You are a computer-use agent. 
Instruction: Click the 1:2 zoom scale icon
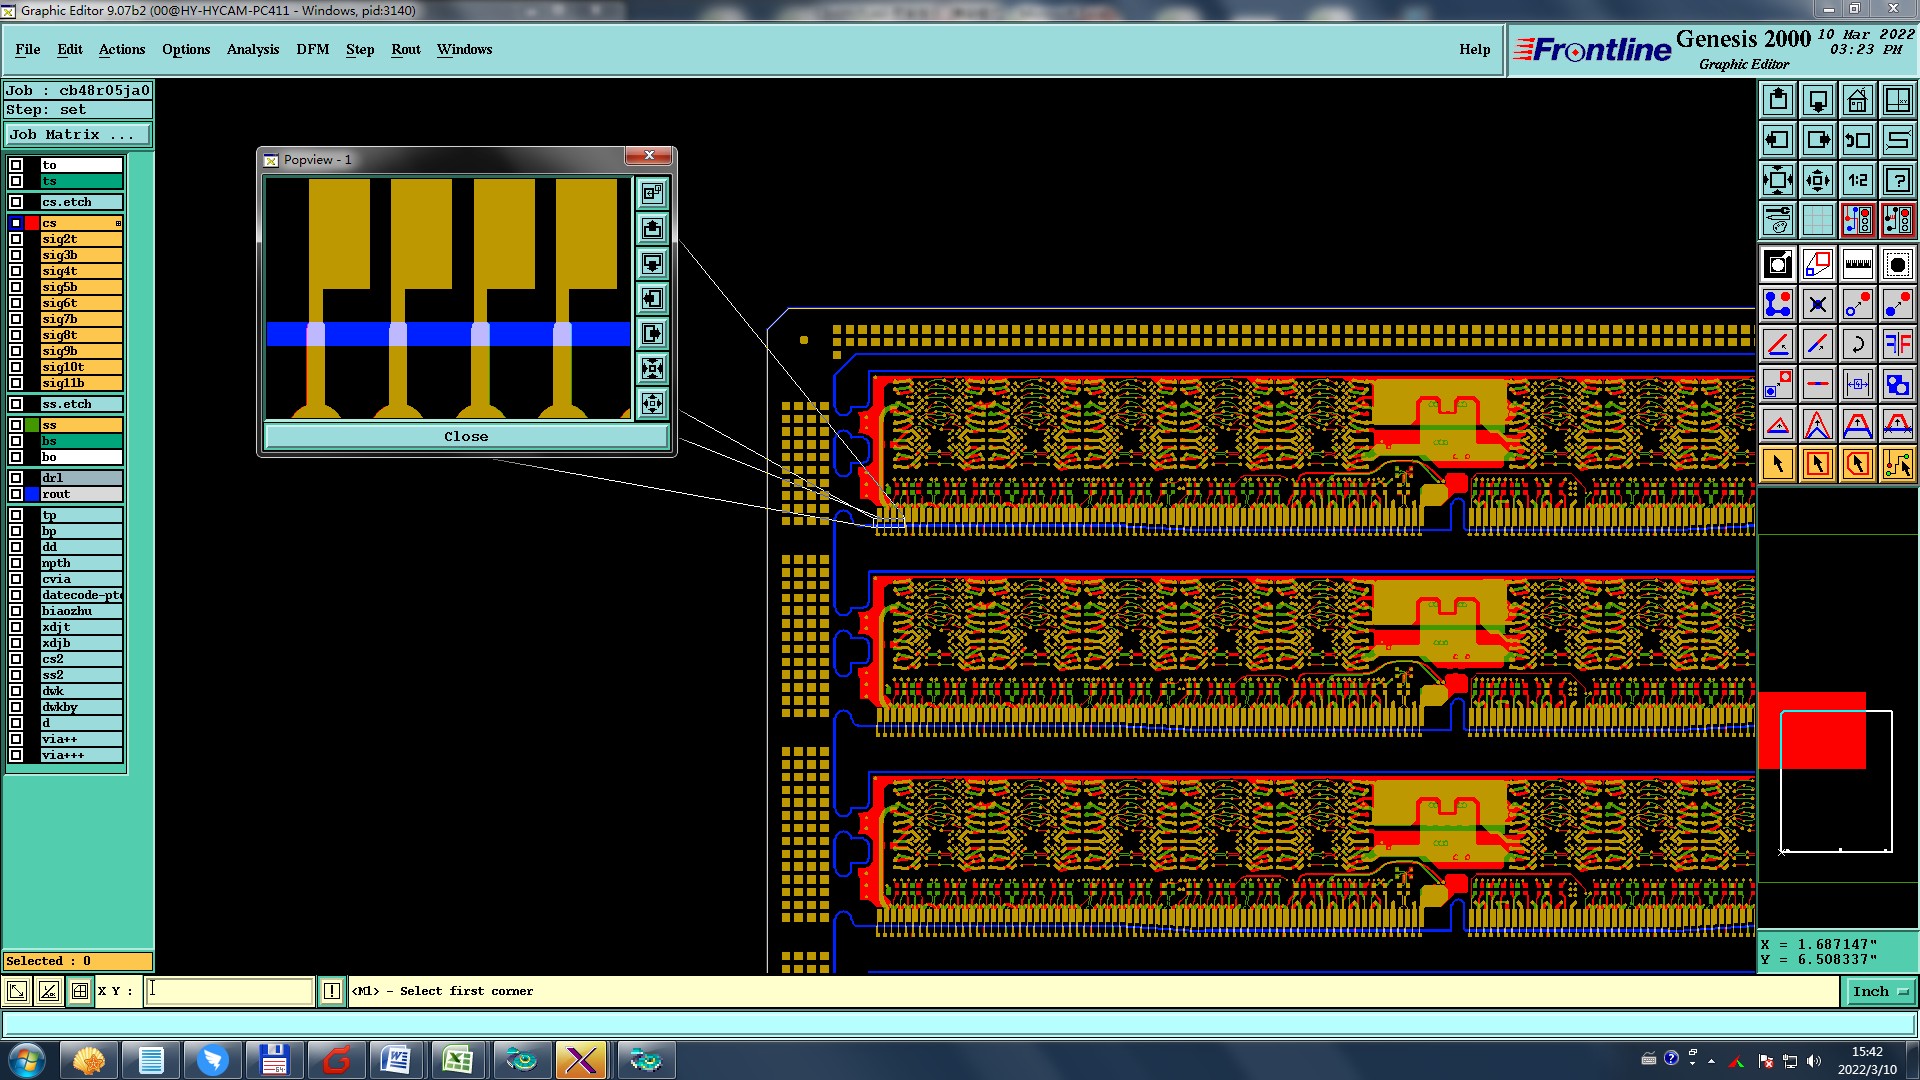click(x=1857, y=180)
